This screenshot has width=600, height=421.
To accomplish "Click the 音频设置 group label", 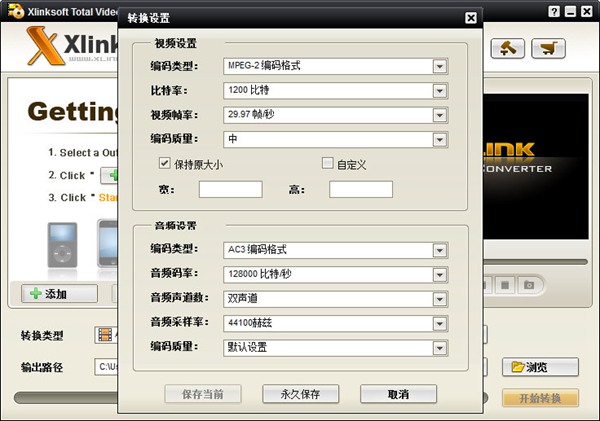I will click(x=176, y=225).
